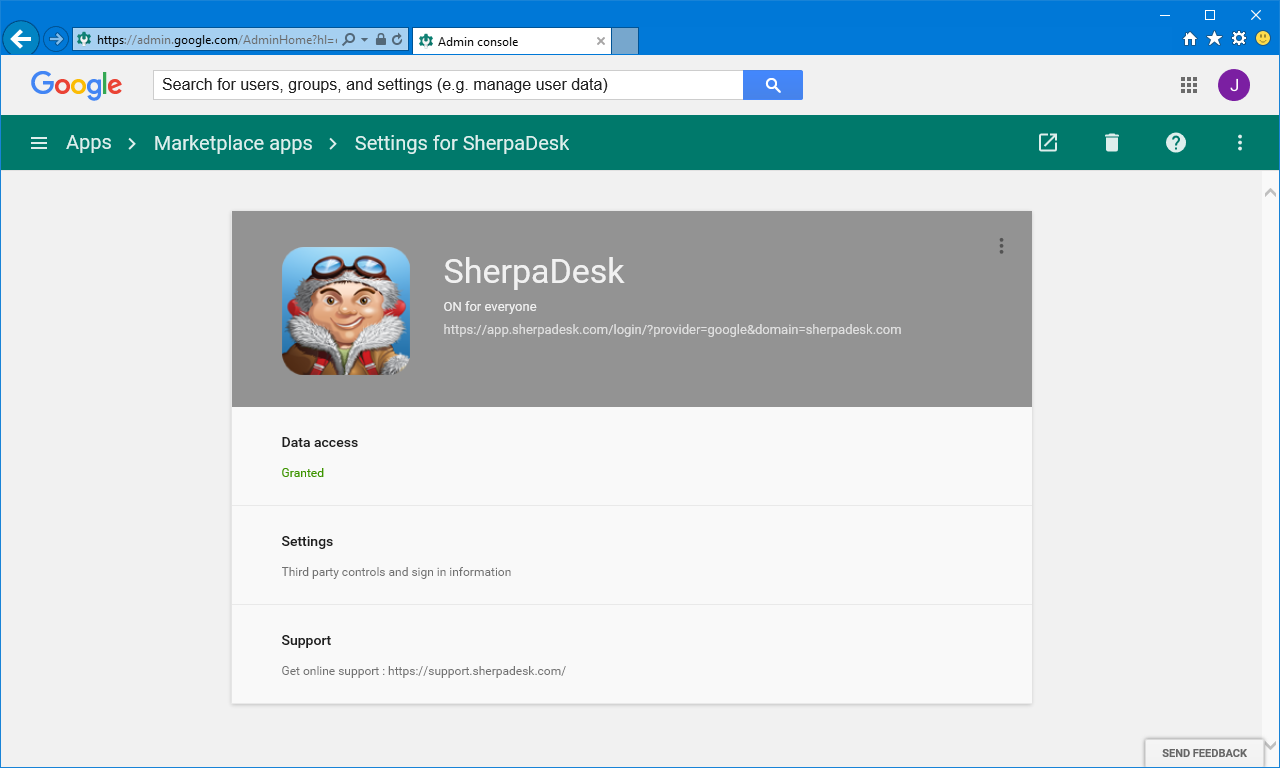Click the Google logo

click(x=76, y=85)
